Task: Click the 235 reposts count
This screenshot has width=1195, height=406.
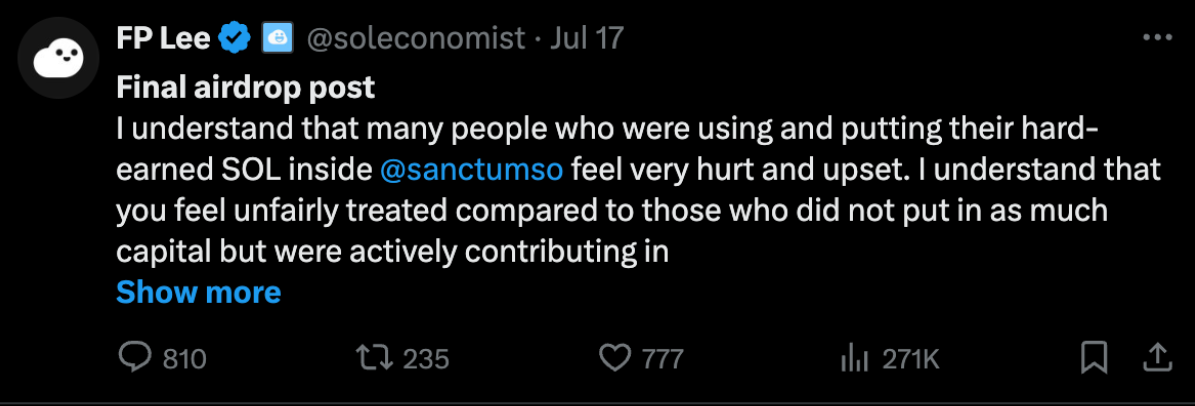Action: pyautogui.click(x=427, y=358)
